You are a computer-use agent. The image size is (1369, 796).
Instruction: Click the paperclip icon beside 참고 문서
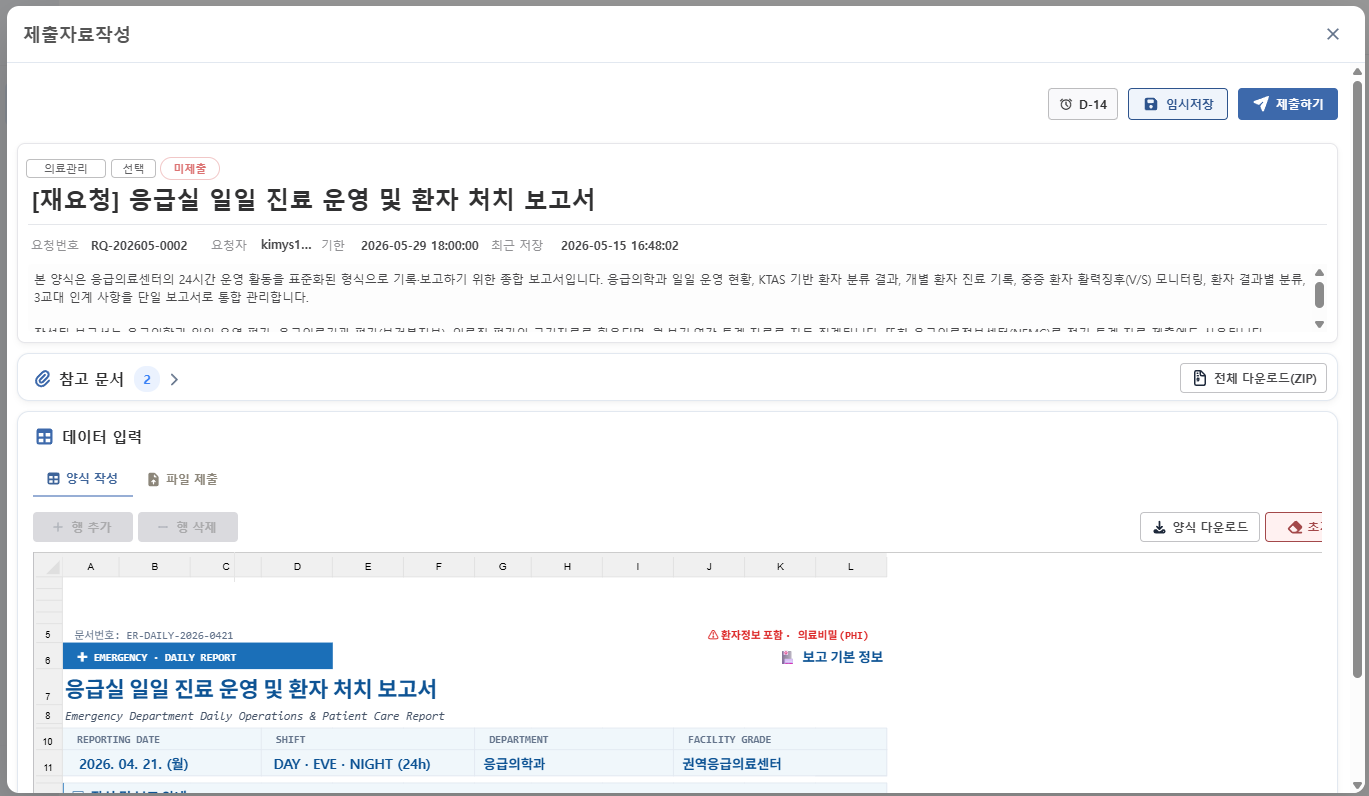43,379
